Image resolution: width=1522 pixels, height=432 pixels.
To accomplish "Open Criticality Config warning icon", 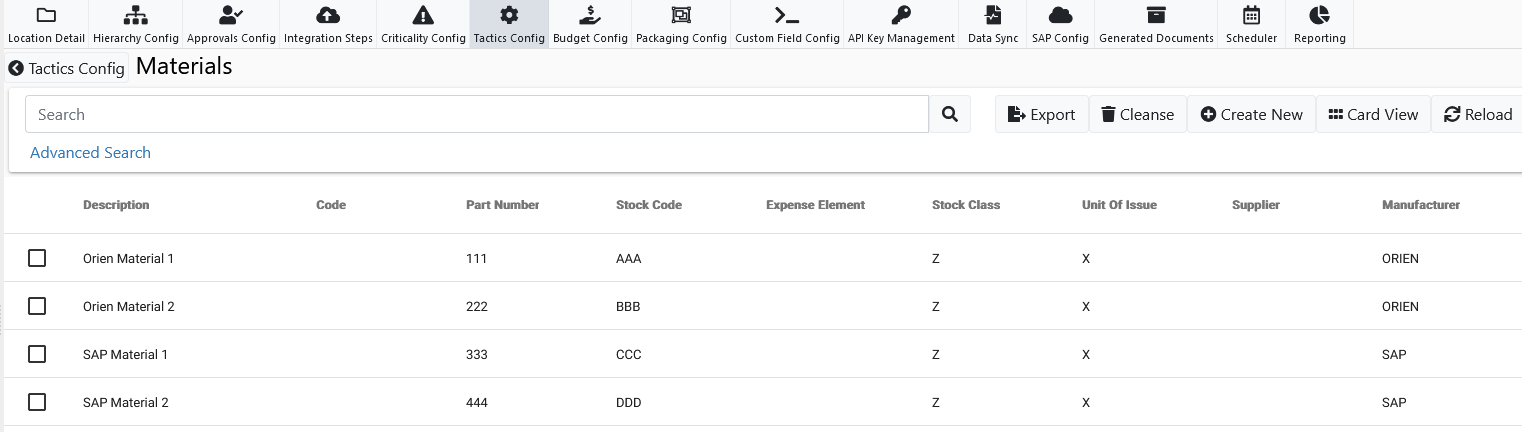I will 423,16.
